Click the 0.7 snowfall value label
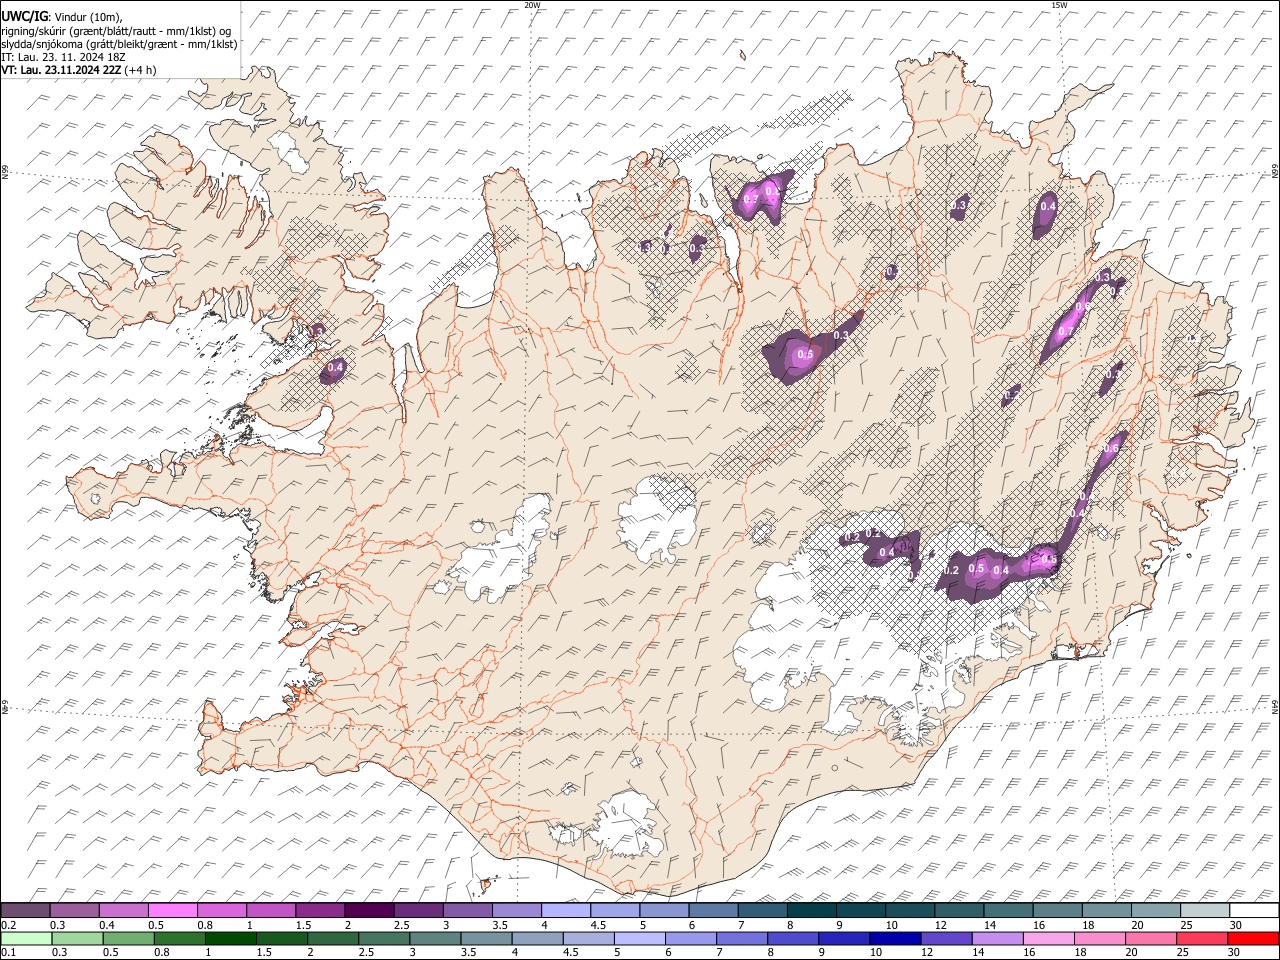The height and width of the screenshot is (960, 1280). pyautogui.click(x=1065, y=333)
